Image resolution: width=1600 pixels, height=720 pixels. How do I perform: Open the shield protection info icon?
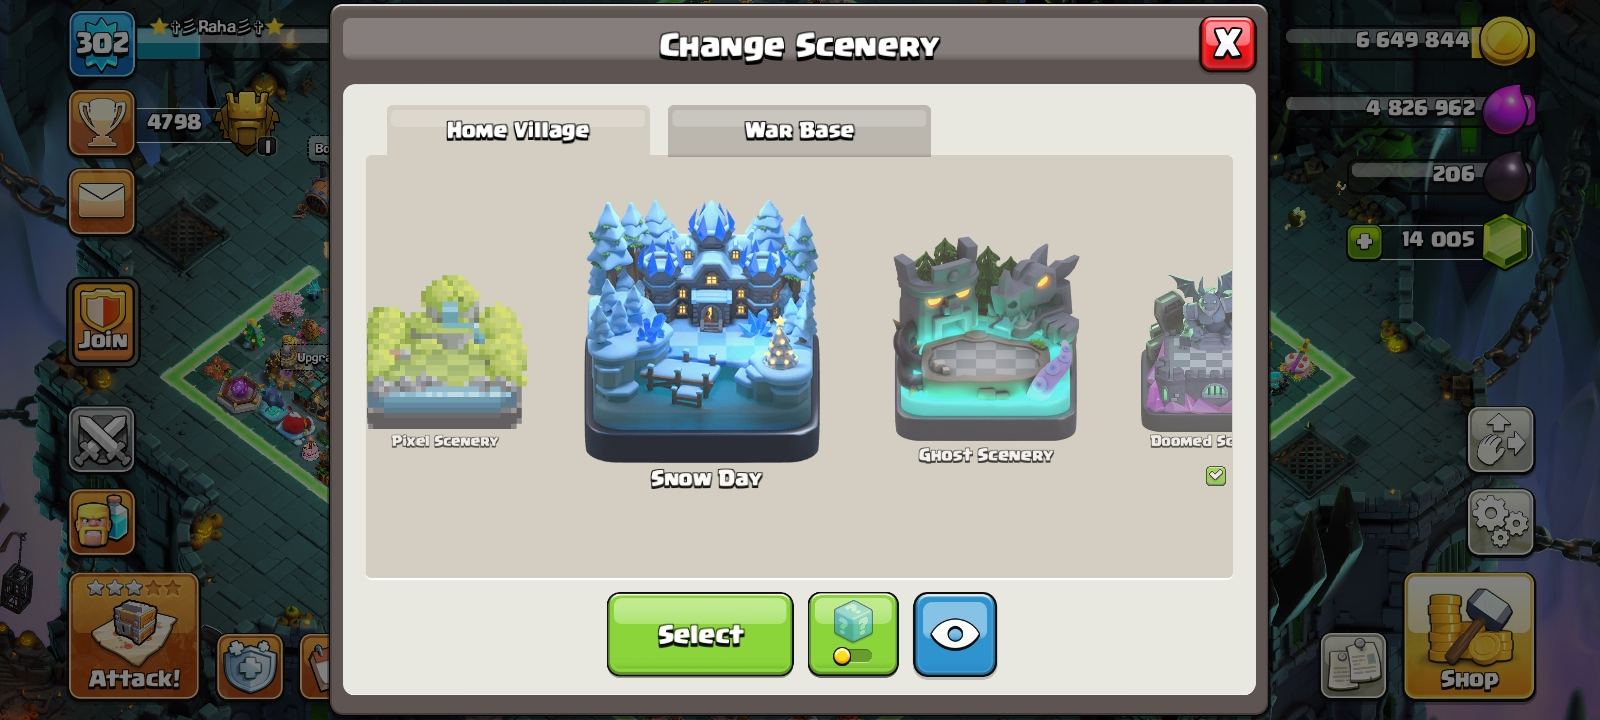tap(249, 666)
